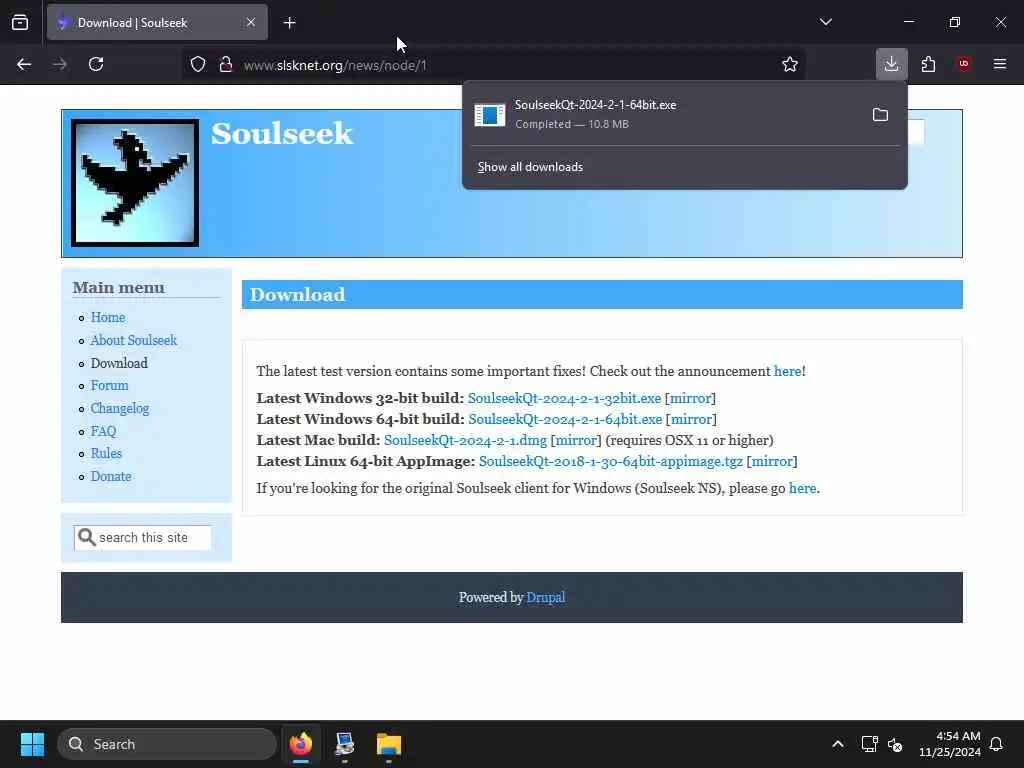Image resolution: width=1024 pixels, height=768 pixels.
Task: Open a new tab with plus button
Action: [290, 23]
